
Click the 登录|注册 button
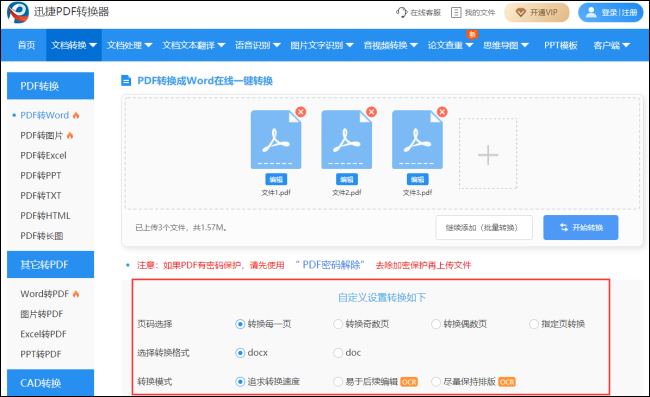coord(611,12)
